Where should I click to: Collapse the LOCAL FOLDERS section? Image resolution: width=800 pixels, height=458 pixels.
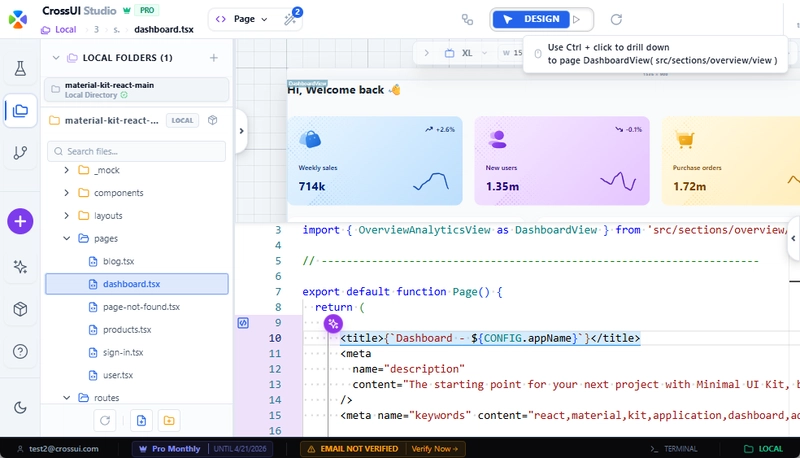coord(56,58)
